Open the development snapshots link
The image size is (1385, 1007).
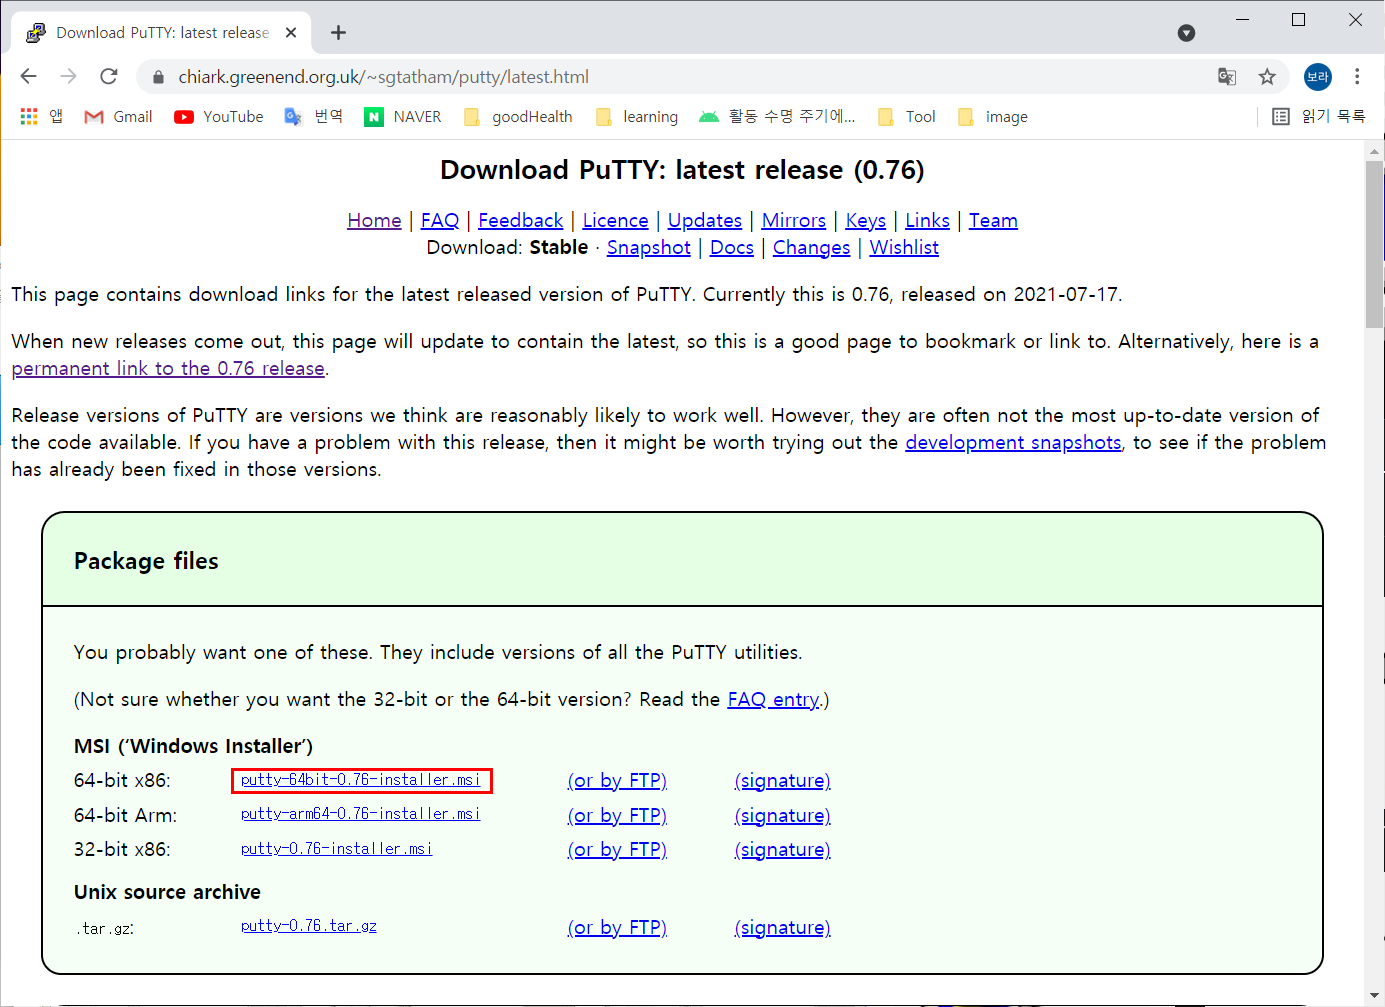(1013, 442)
